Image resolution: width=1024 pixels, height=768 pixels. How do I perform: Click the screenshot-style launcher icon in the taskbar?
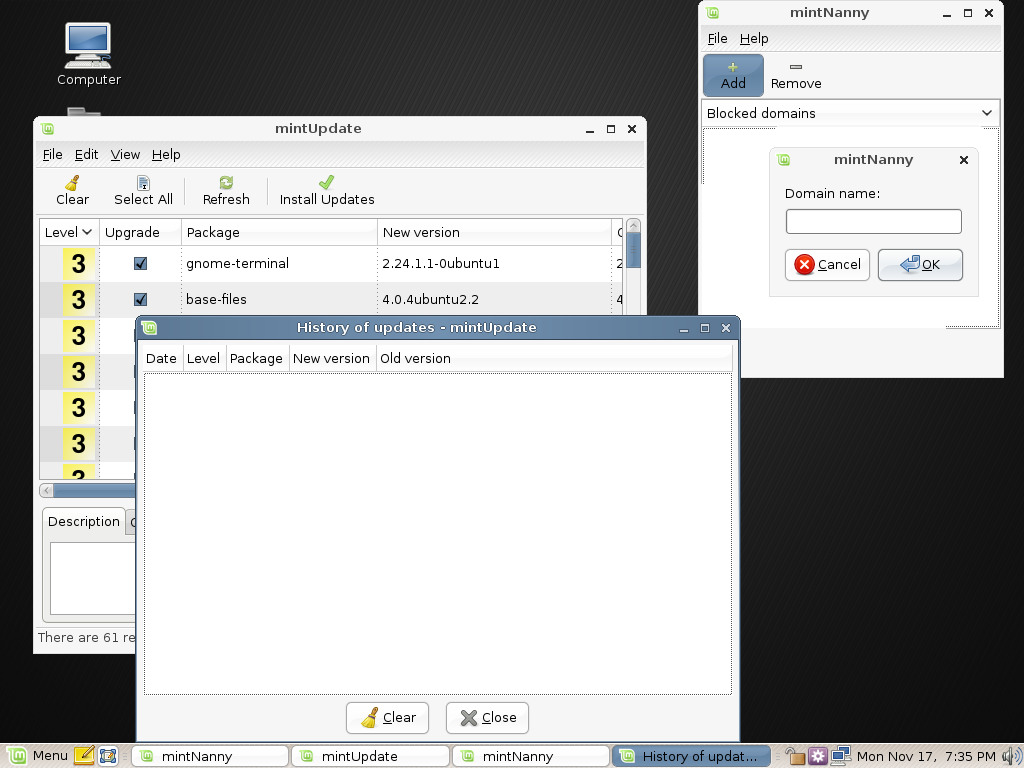coord(108,756)
